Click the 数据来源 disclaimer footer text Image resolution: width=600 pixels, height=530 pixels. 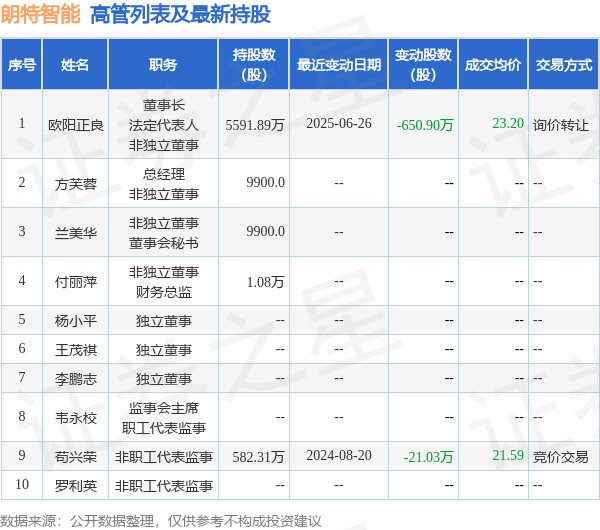(161, 521)
